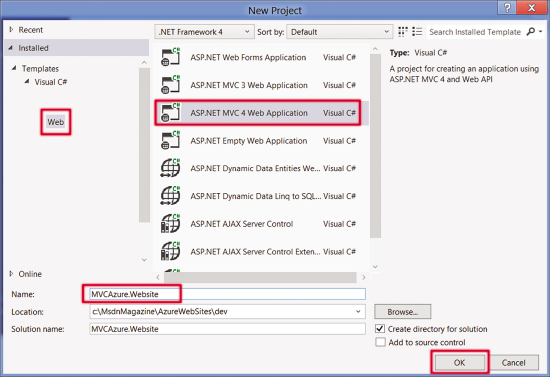Viewport: 550px width, 377px height.
Task: Click the AJAX Server Control Extender icon
Action: (170, 251)
